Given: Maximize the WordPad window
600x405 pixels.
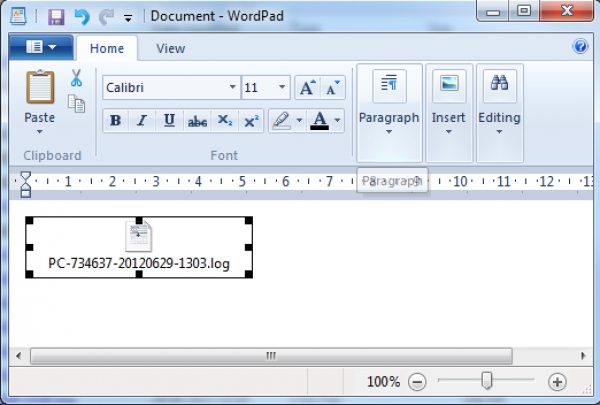Looking at the screenshot, I should [x=523, y=11].
